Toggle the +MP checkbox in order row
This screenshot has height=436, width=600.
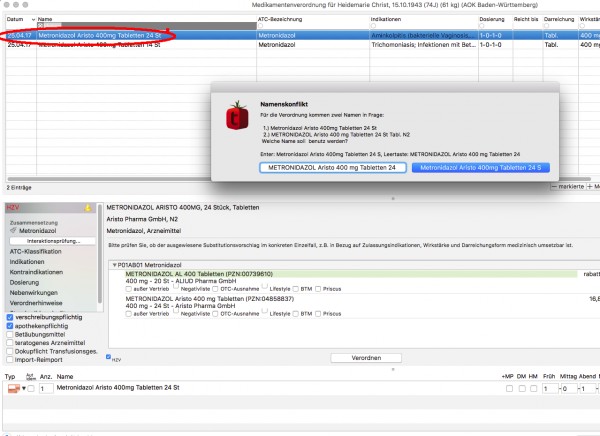(x=509, y=389)
